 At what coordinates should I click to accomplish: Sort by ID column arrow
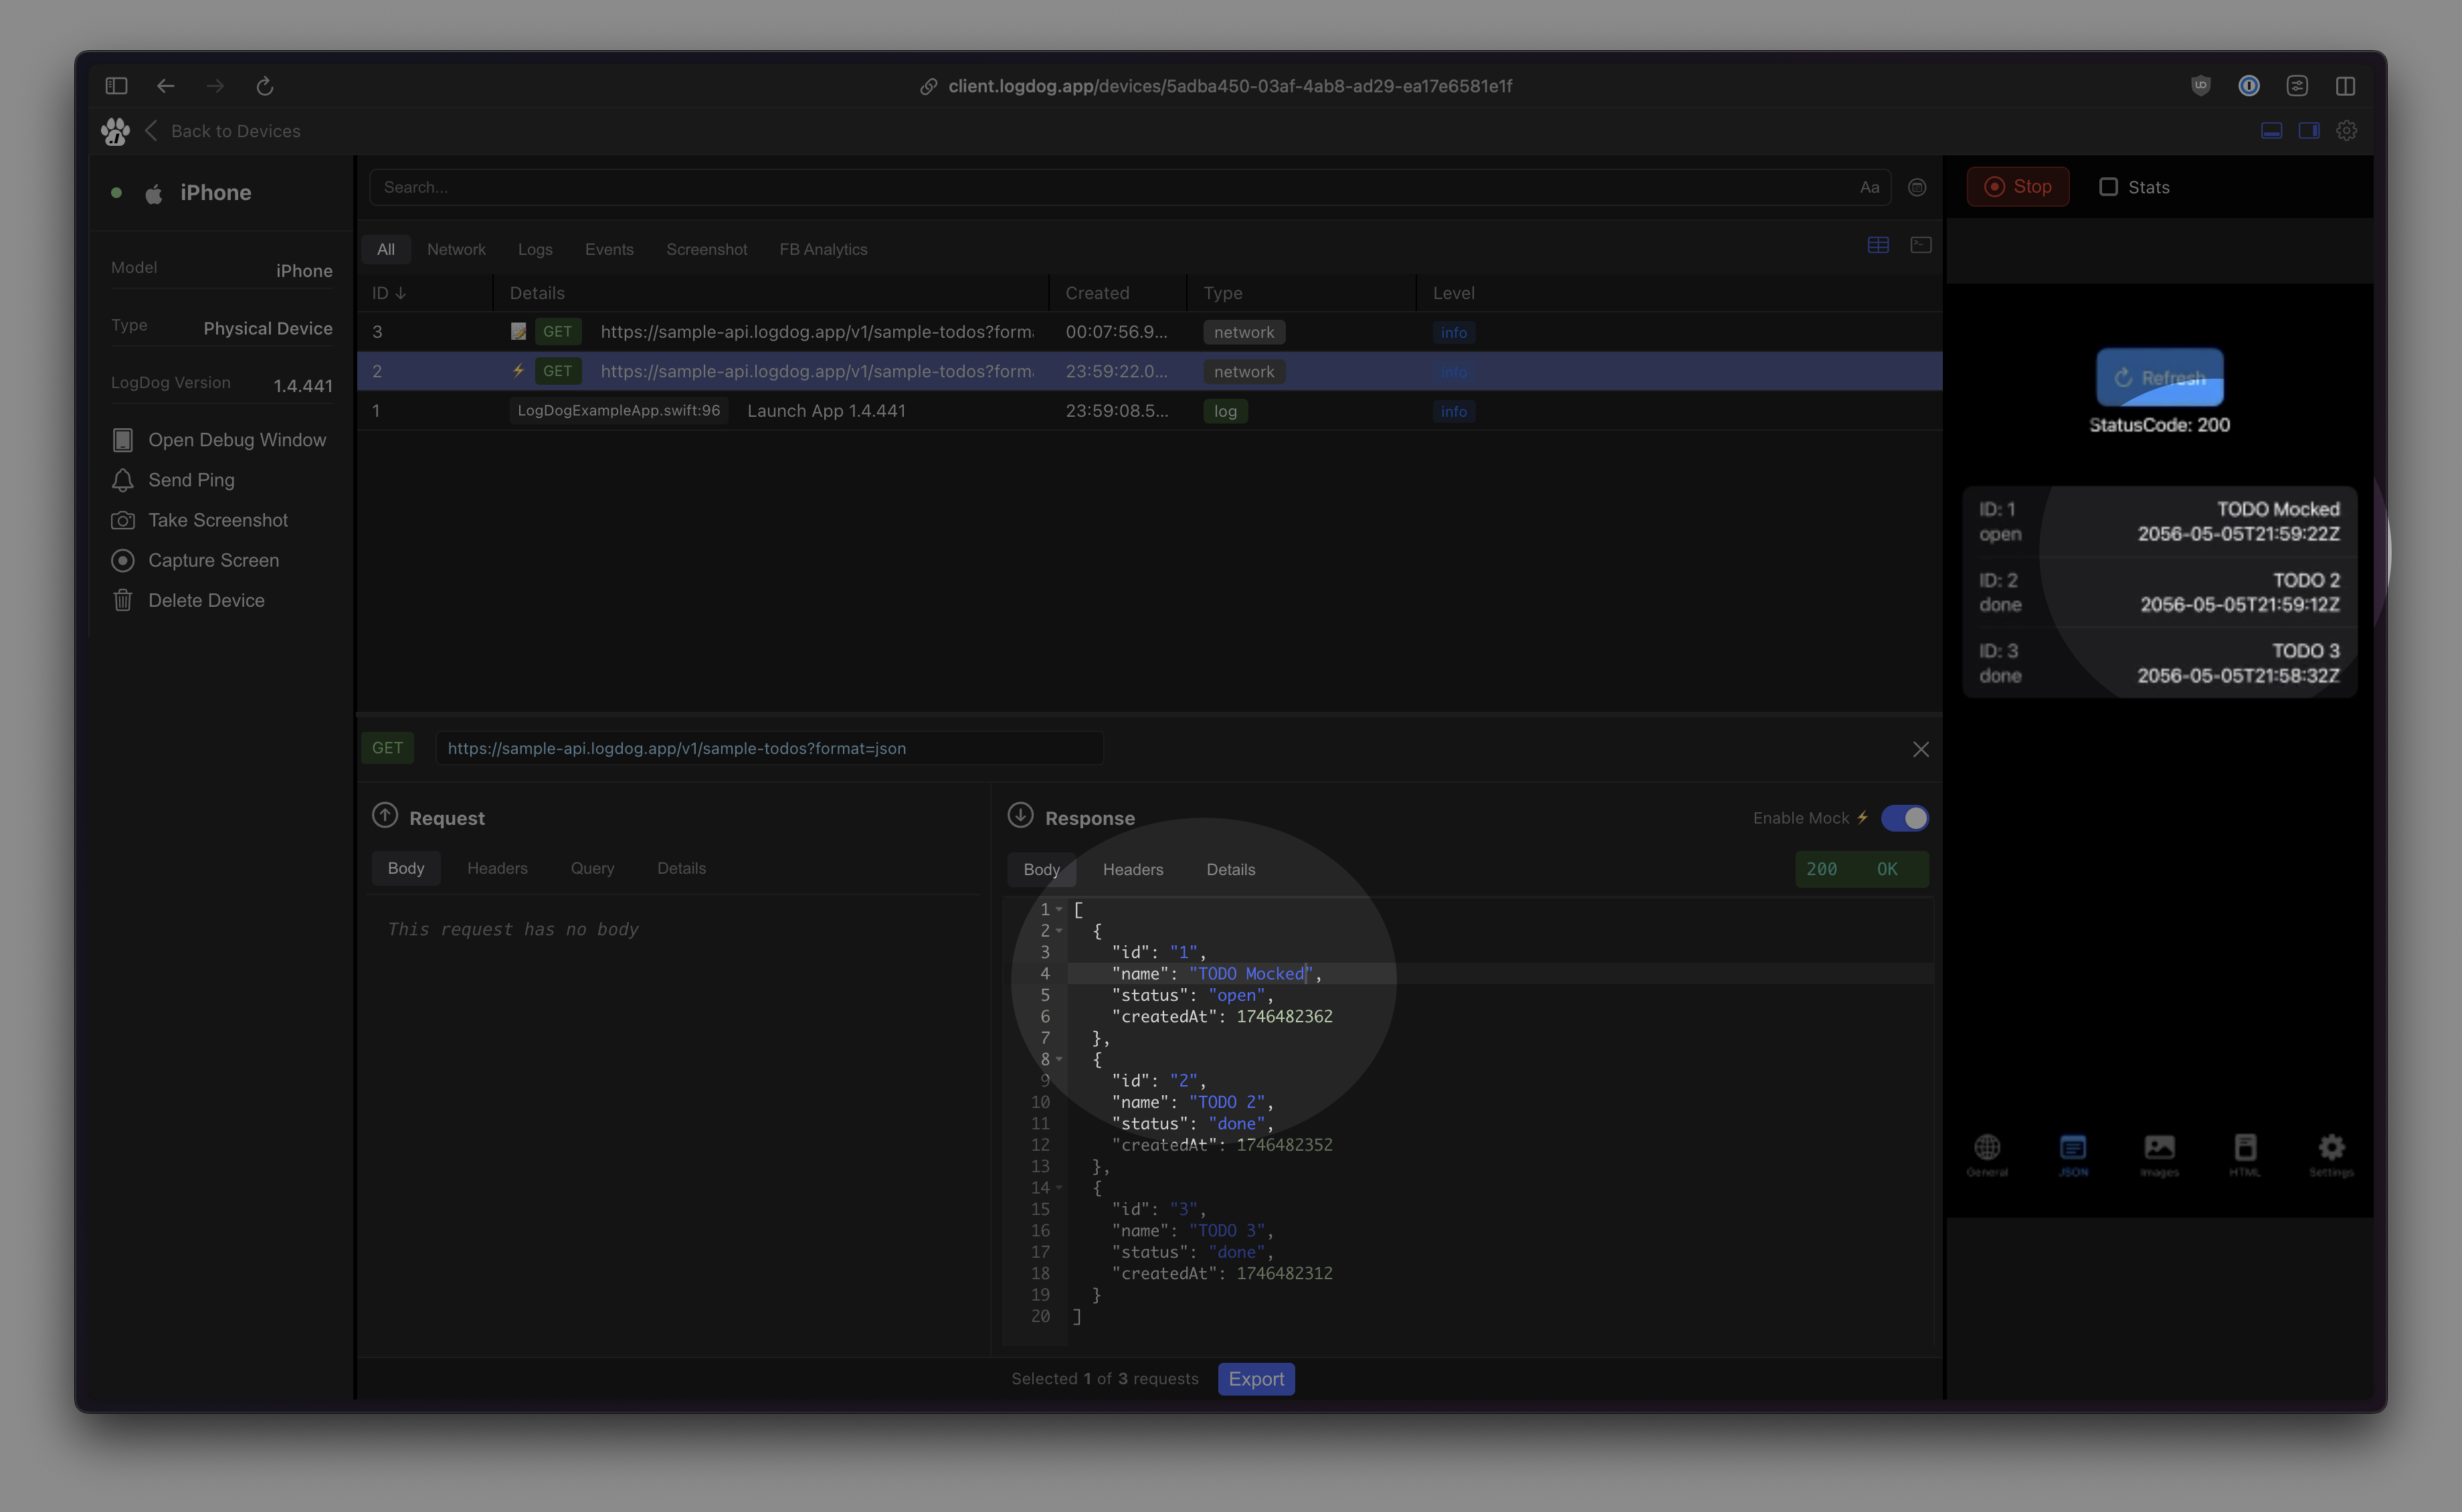[x=401, y=293]
